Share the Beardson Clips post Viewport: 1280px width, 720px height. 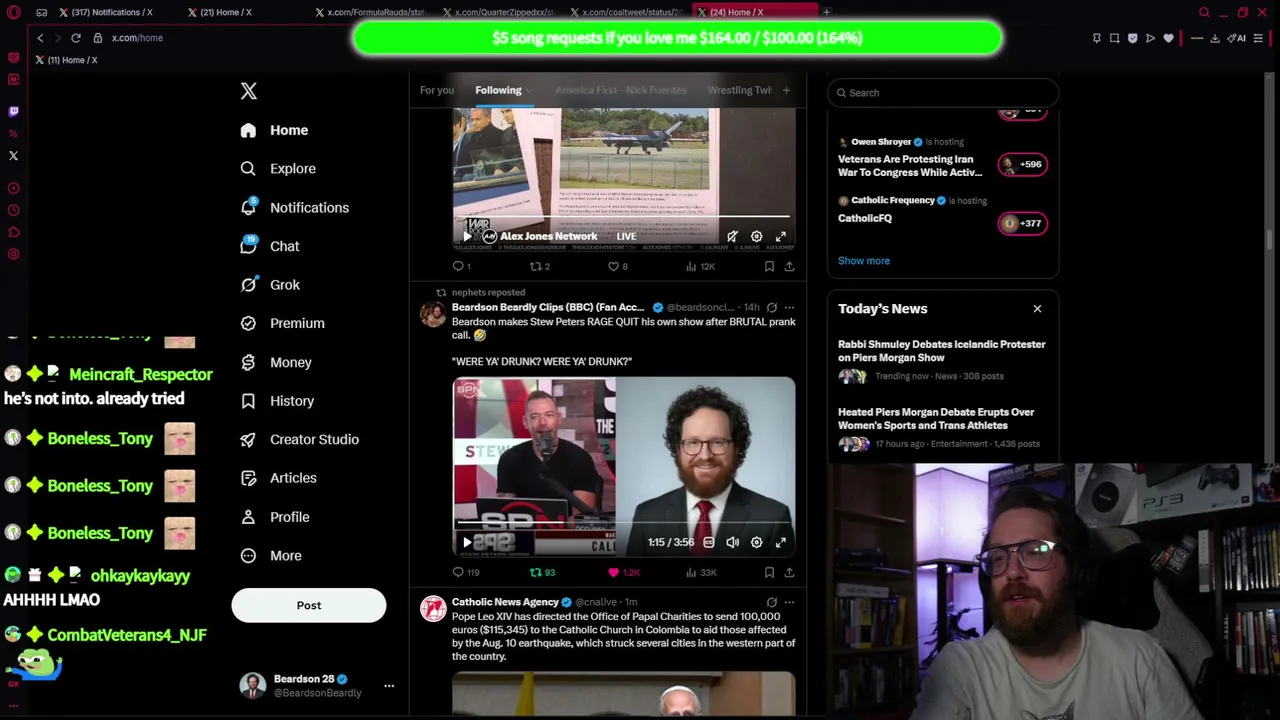coord(789,573)
